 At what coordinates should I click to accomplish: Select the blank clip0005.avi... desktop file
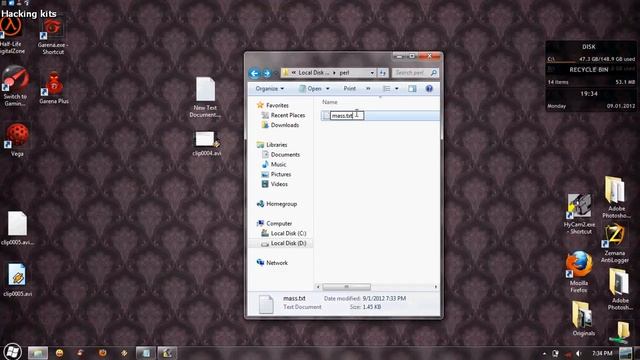pyautogui.click(x=18, y=228)
